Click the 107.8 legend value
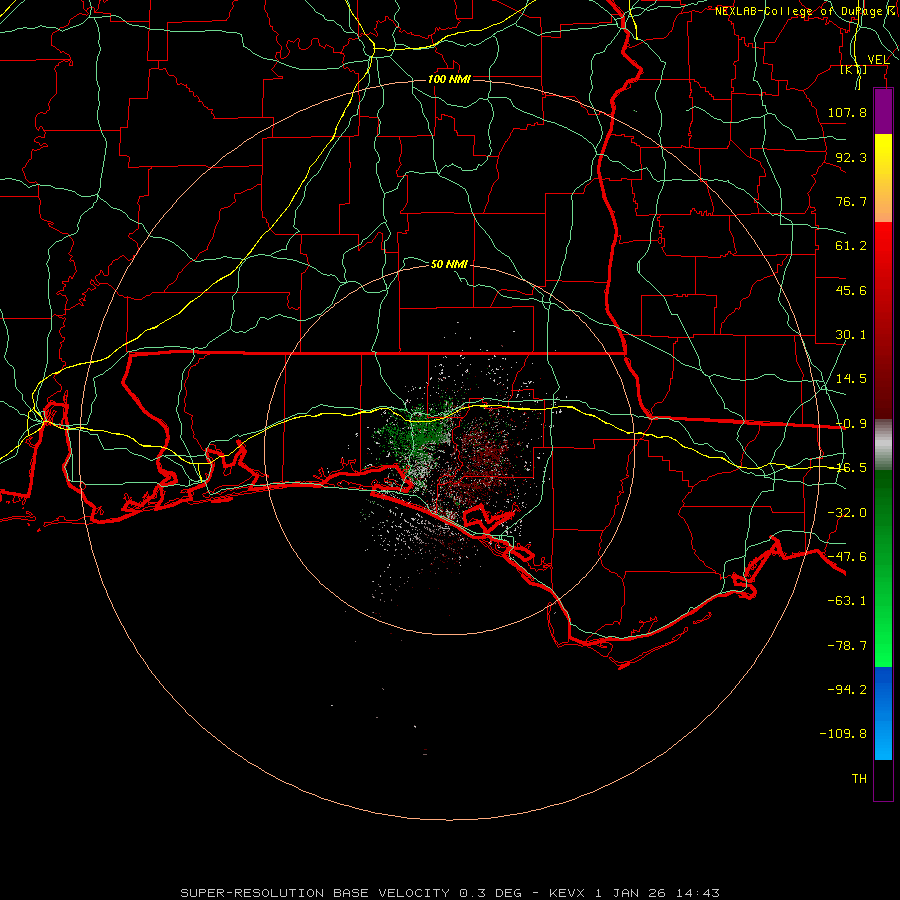 [847, 112]
